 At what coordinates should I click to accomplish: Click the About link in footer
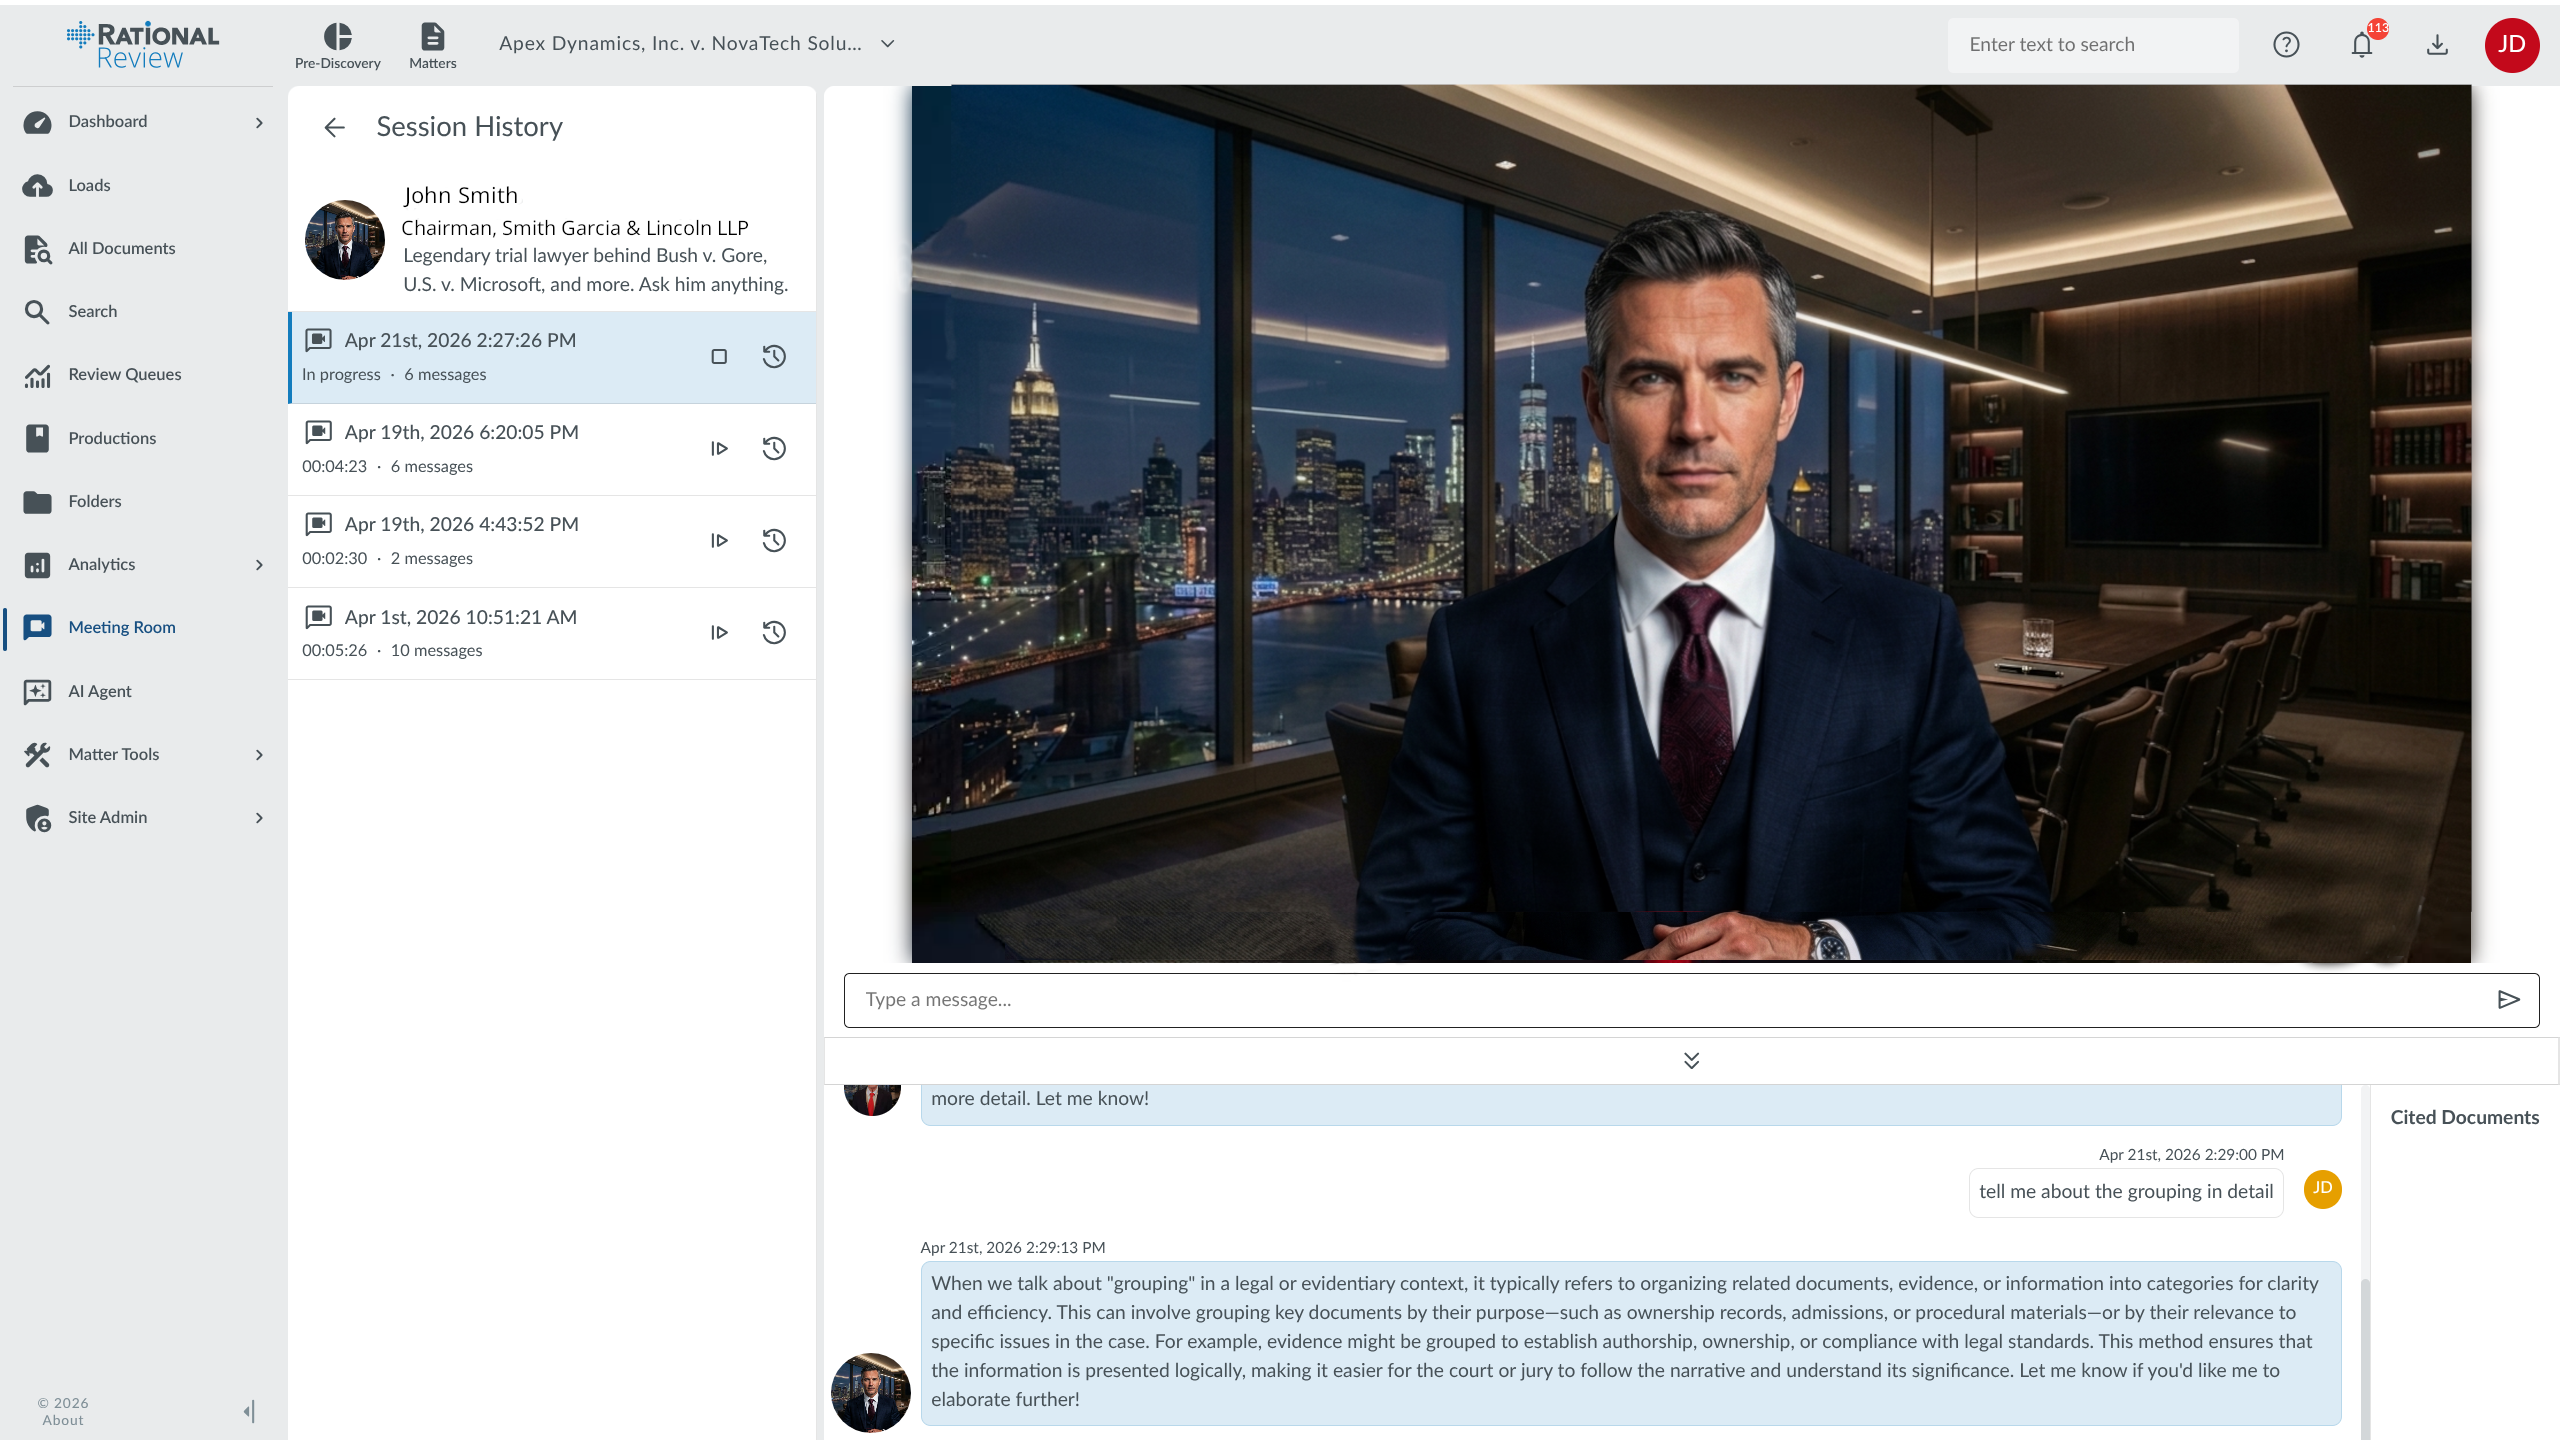(x=63, y=1420)
